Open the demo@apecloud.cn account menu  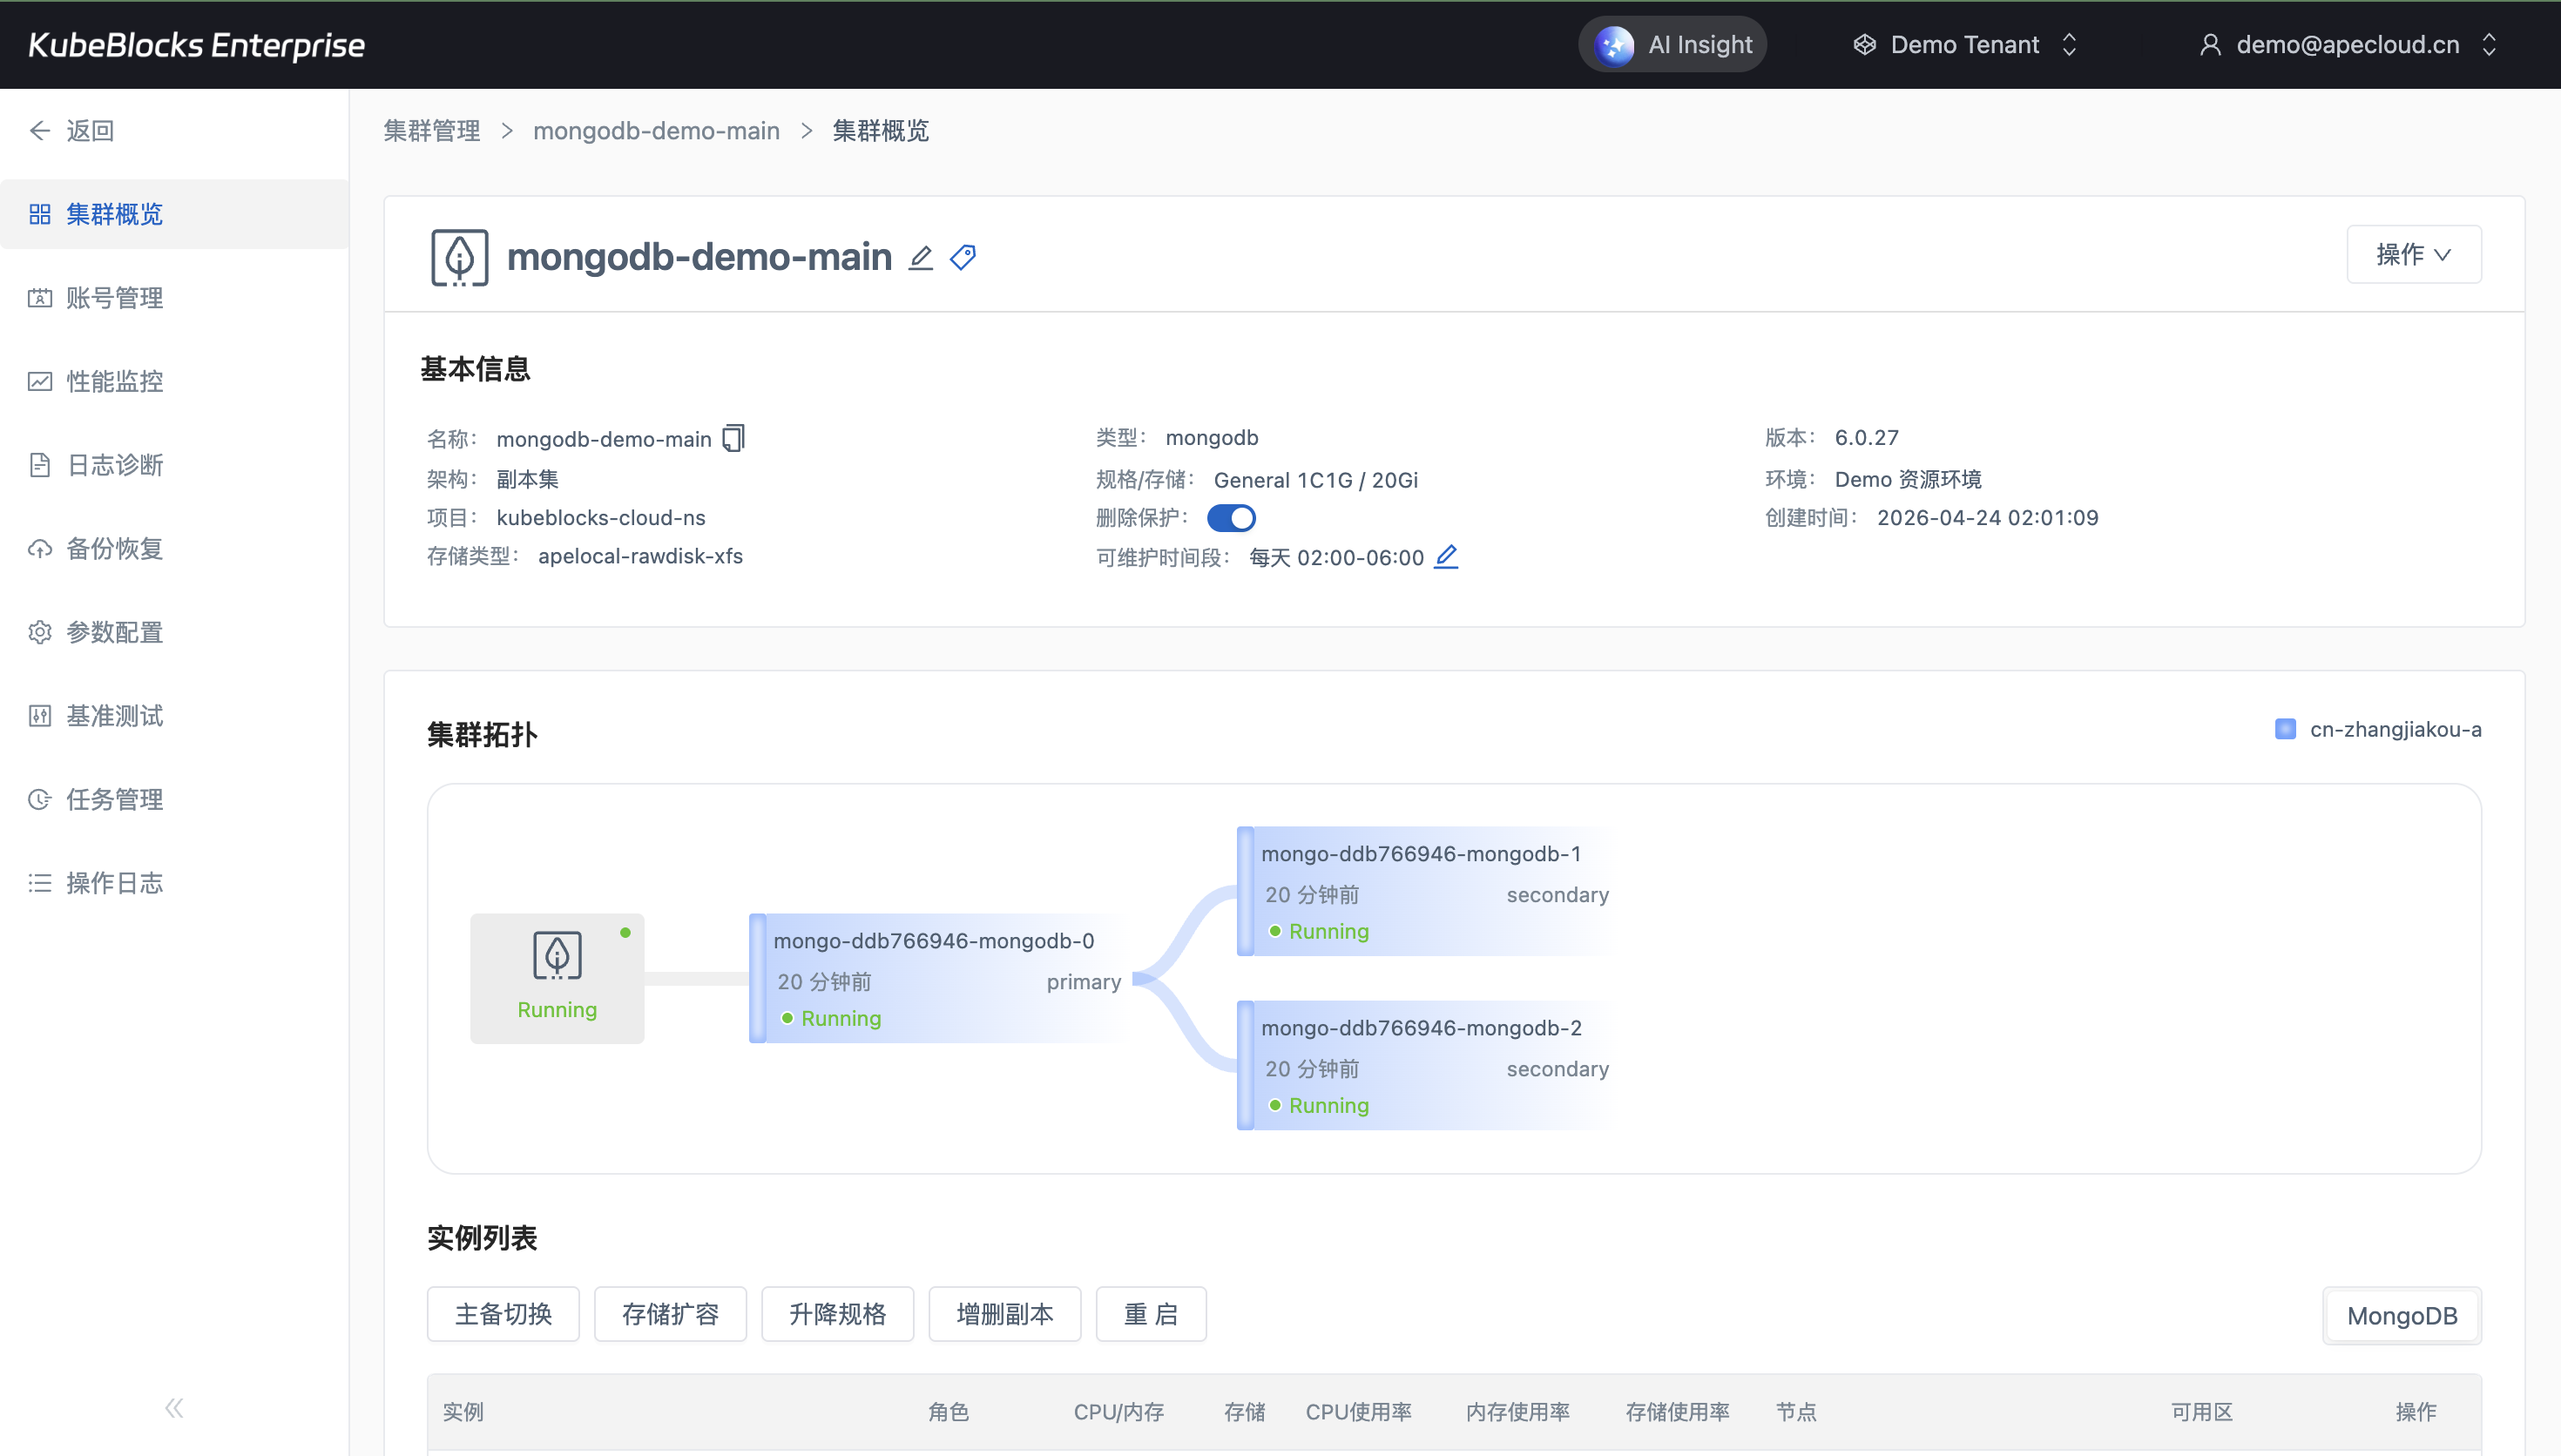pos(2347,45)
